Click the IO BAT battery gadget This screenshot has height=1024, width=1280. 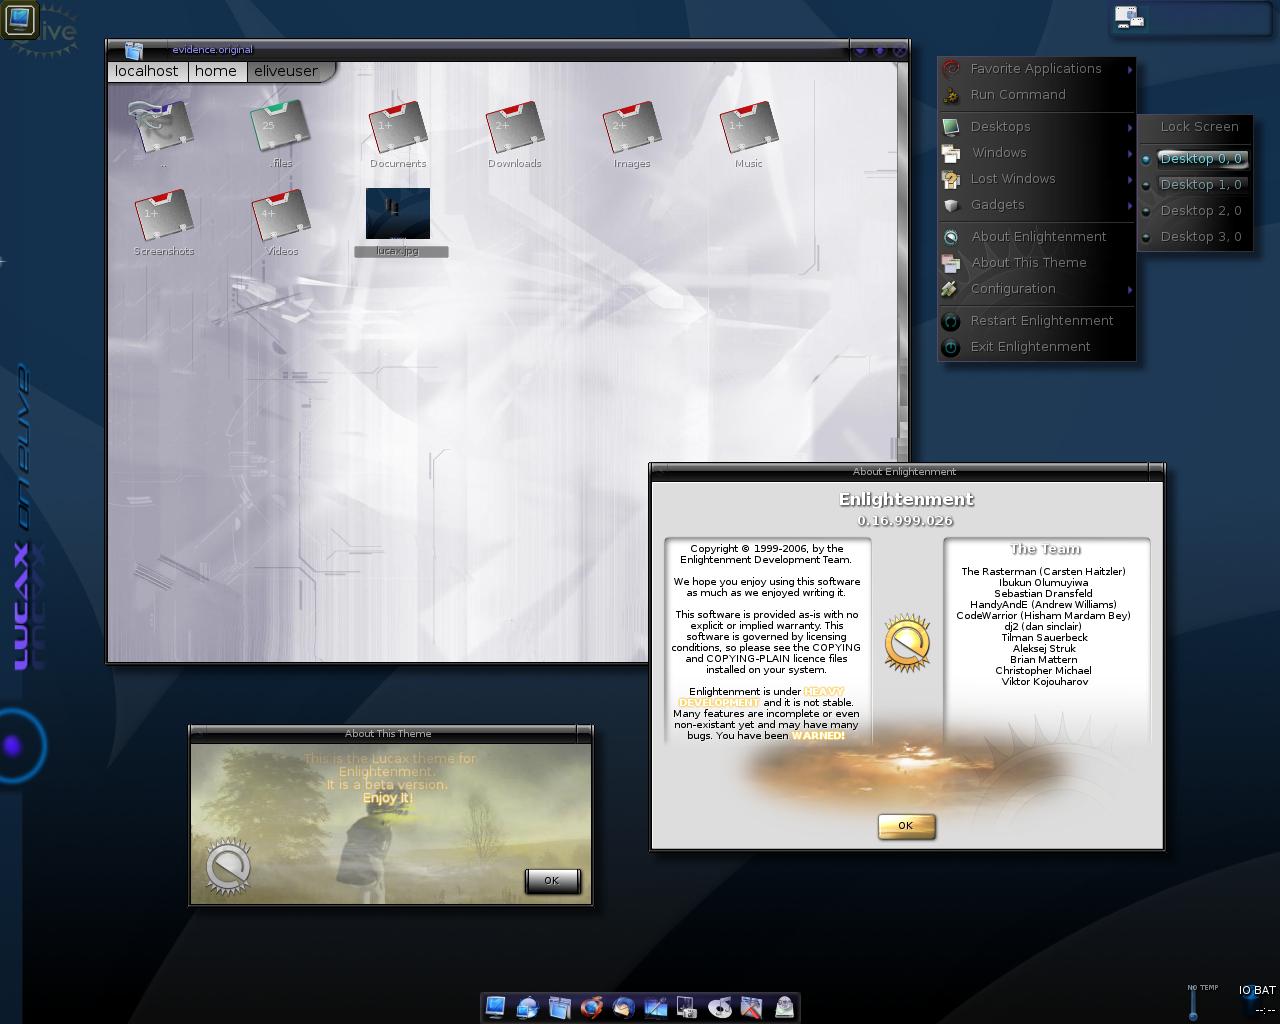tap(1257, 998)
